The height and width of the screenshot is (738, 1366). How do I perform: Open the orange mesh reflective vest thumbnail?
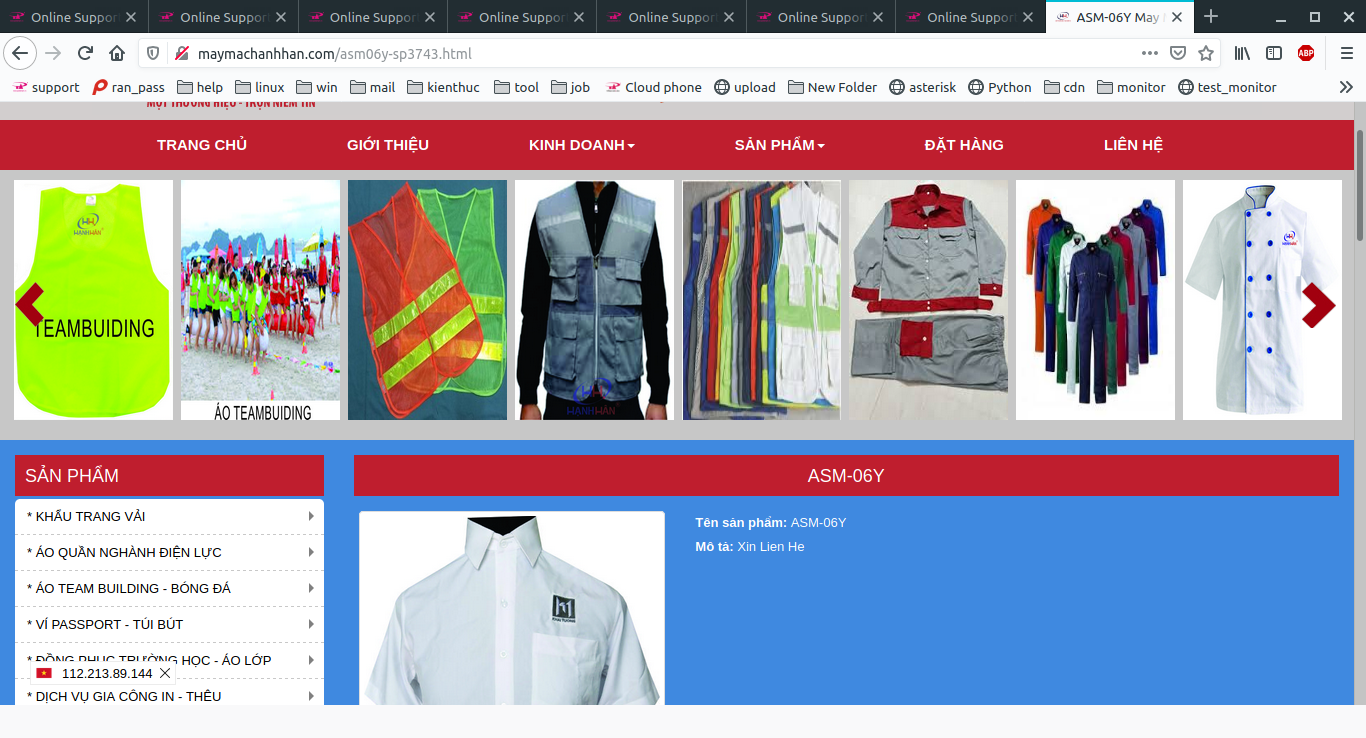coord(427,300)
